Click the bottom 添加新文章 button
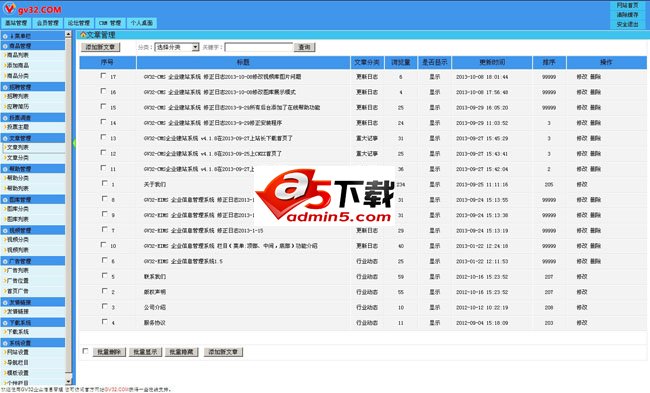650x393 pixels. coord(223,352)
